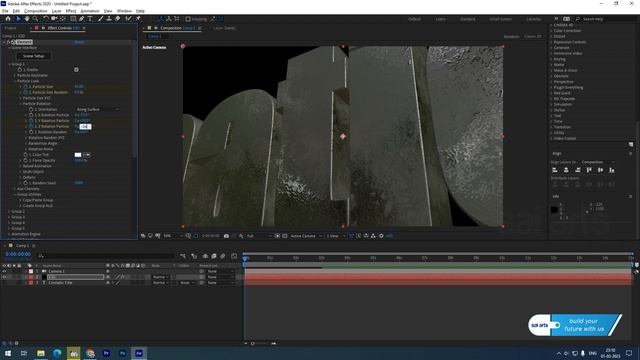Click the Scene Setup button
Screen dimensions: 640x360
[33, 56]
